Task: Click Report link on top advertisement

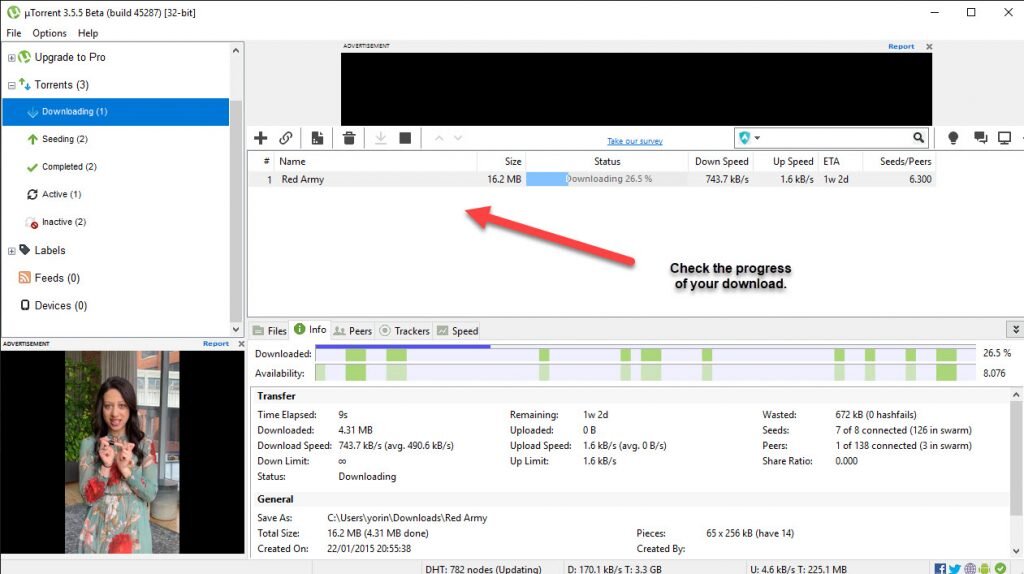Action: click(x=901, y=46)
